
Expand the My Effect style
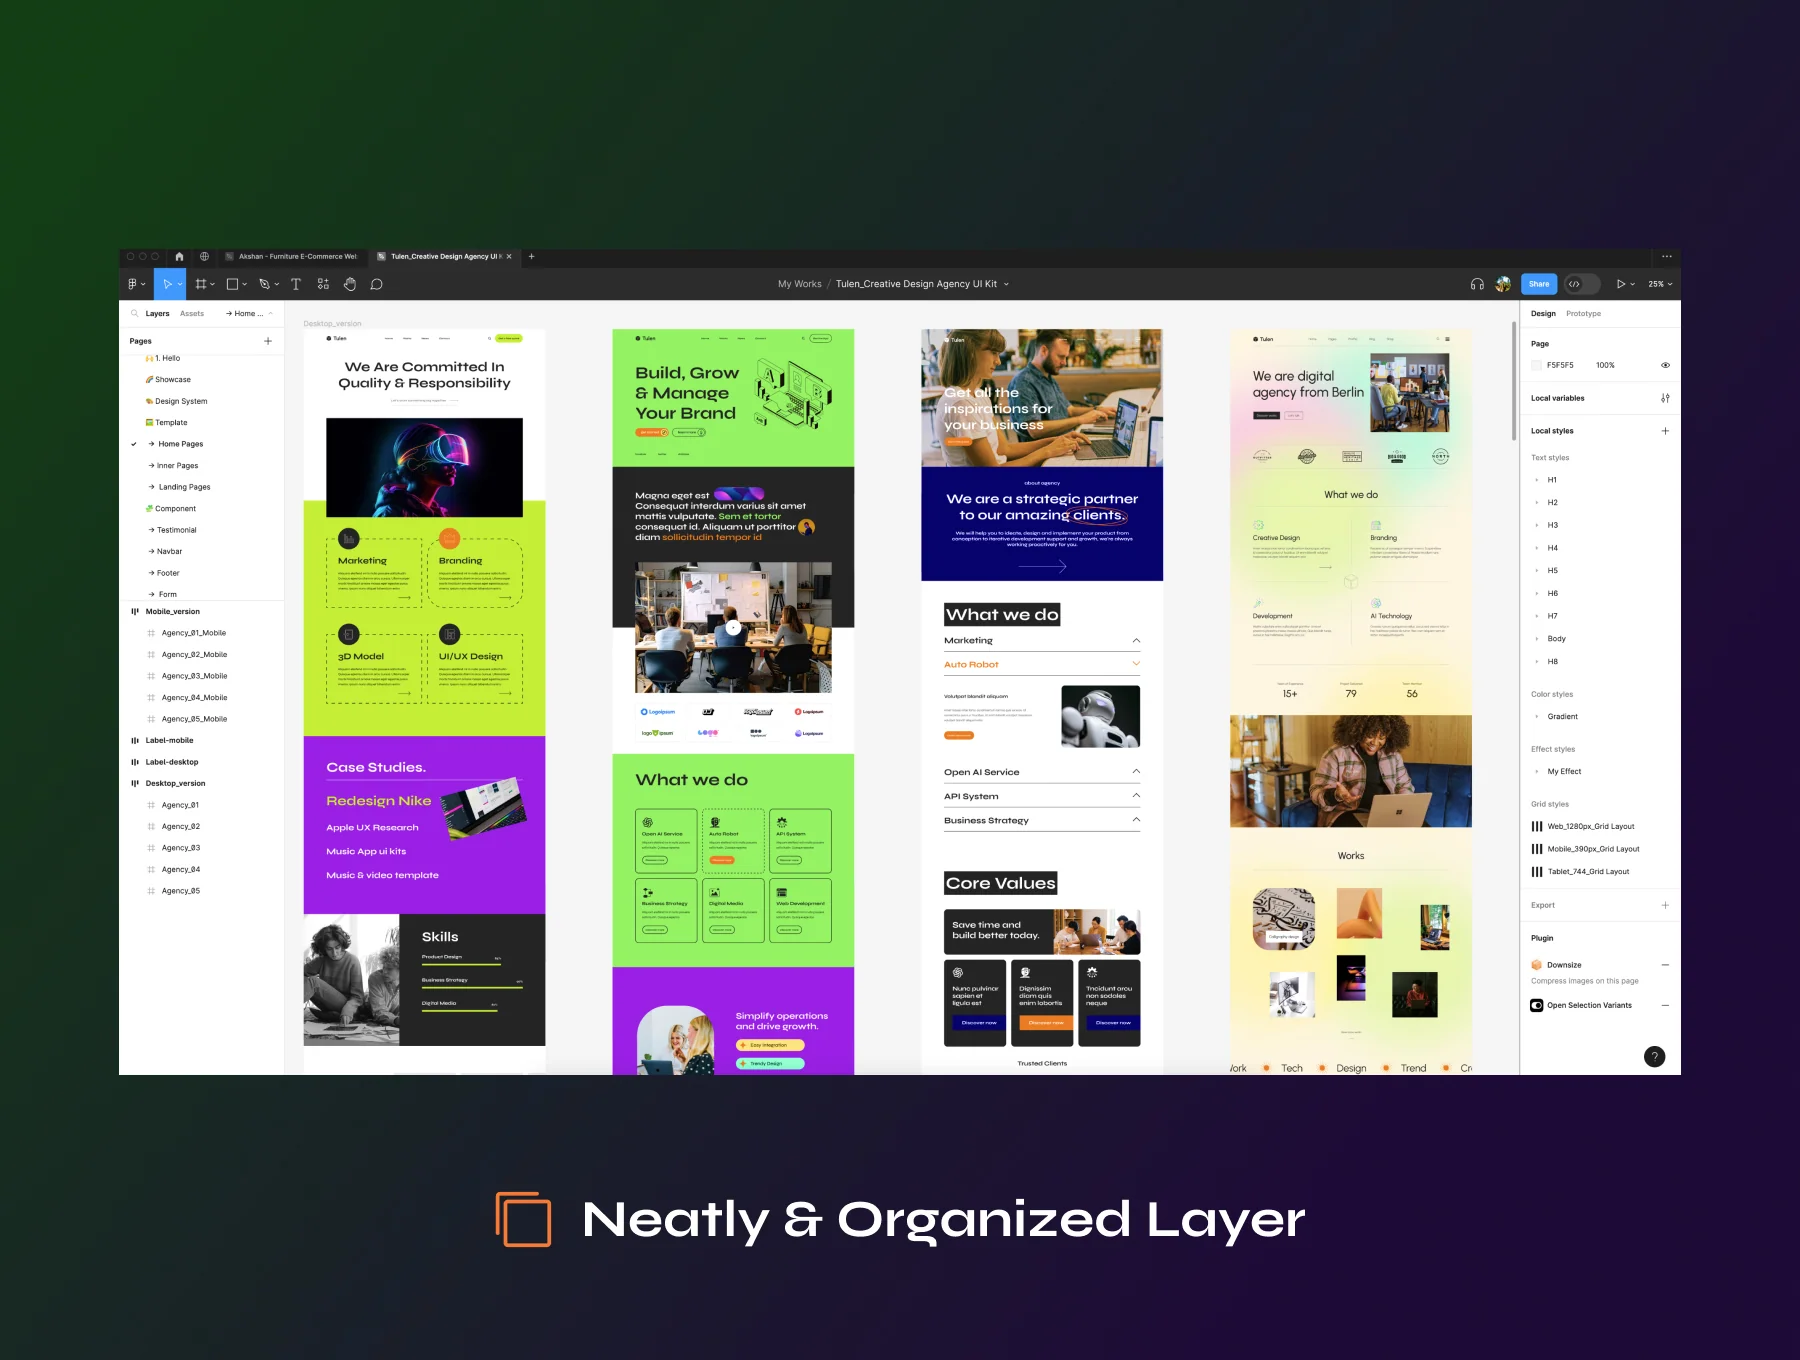[1537, 771]
